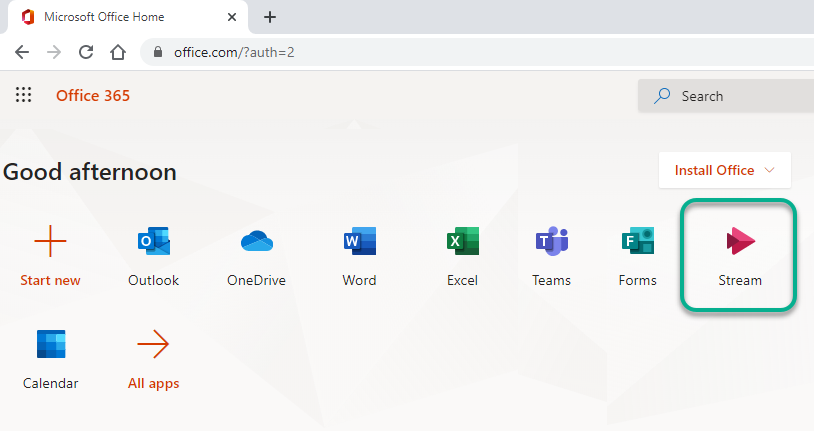Launch the Excel app

tap(463, 241)
